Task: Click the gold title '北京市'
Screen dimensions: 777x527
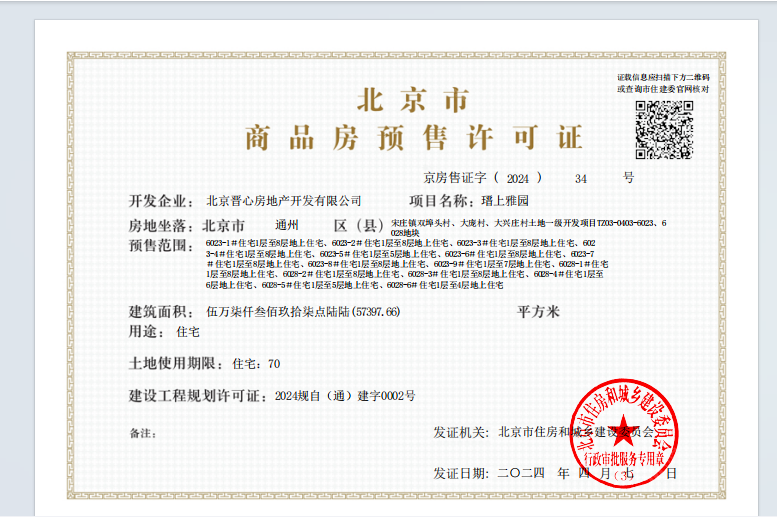Action: [413, 100]
